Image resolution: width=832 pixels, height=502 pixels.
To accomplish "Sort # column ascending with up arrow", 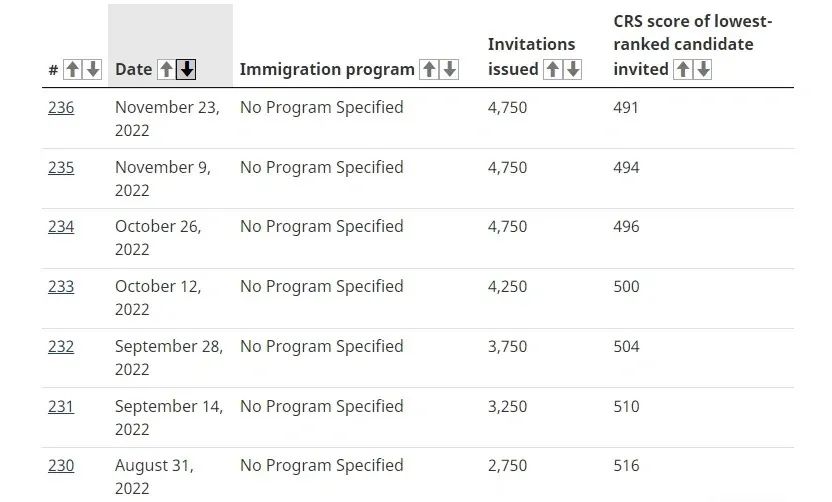I will click(72, 69).
